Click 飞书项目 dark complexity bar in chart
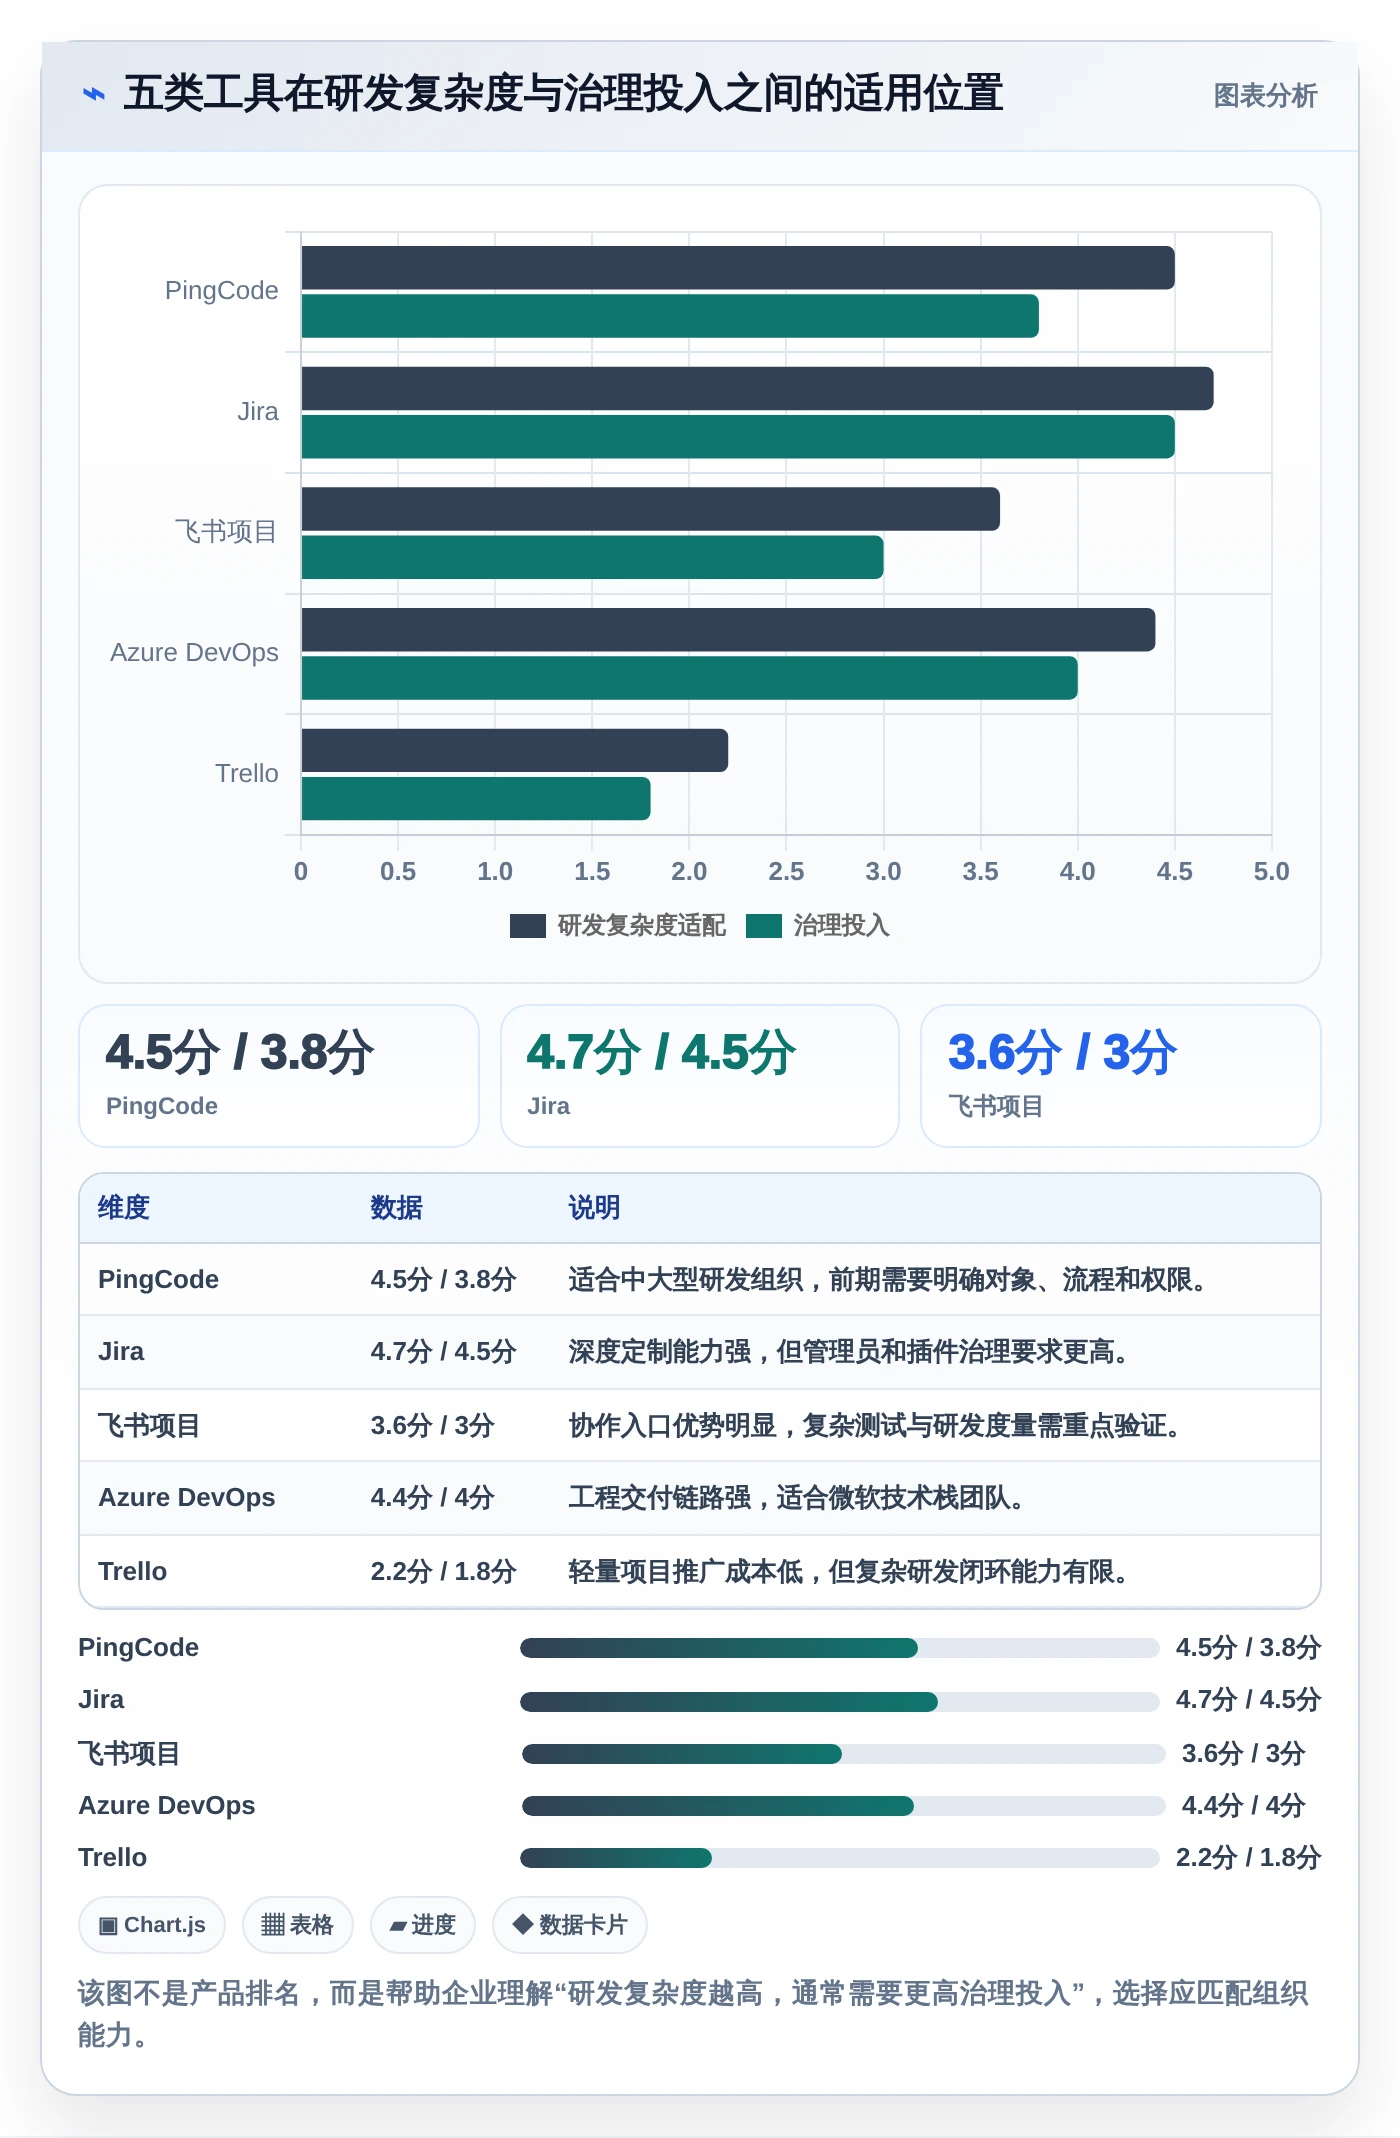Screen dimensions: 1400x2138 point(650,509)
